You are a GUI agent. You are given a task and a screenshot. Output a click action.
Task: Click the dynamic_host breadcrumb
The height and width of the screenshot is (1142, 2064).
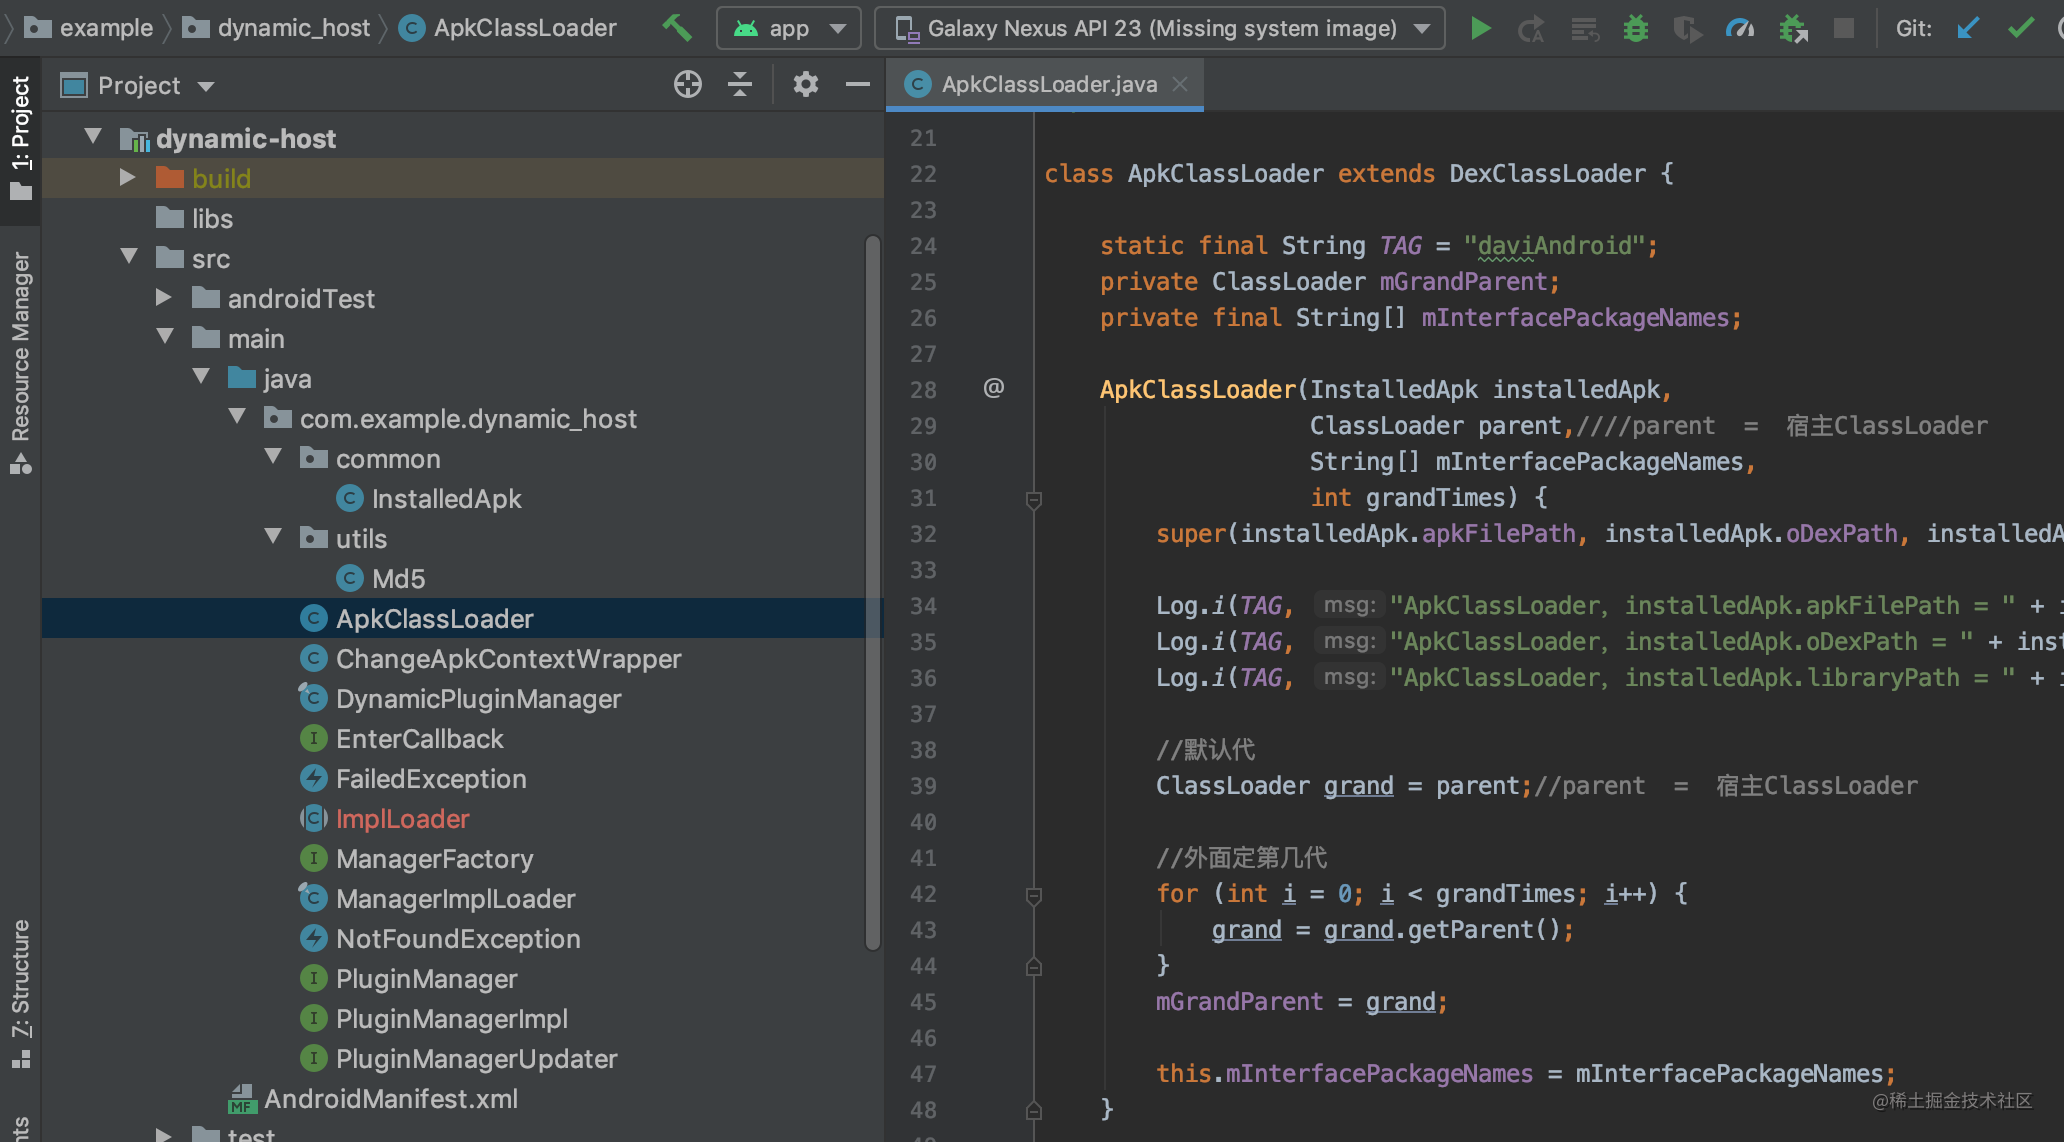[276, 28]
